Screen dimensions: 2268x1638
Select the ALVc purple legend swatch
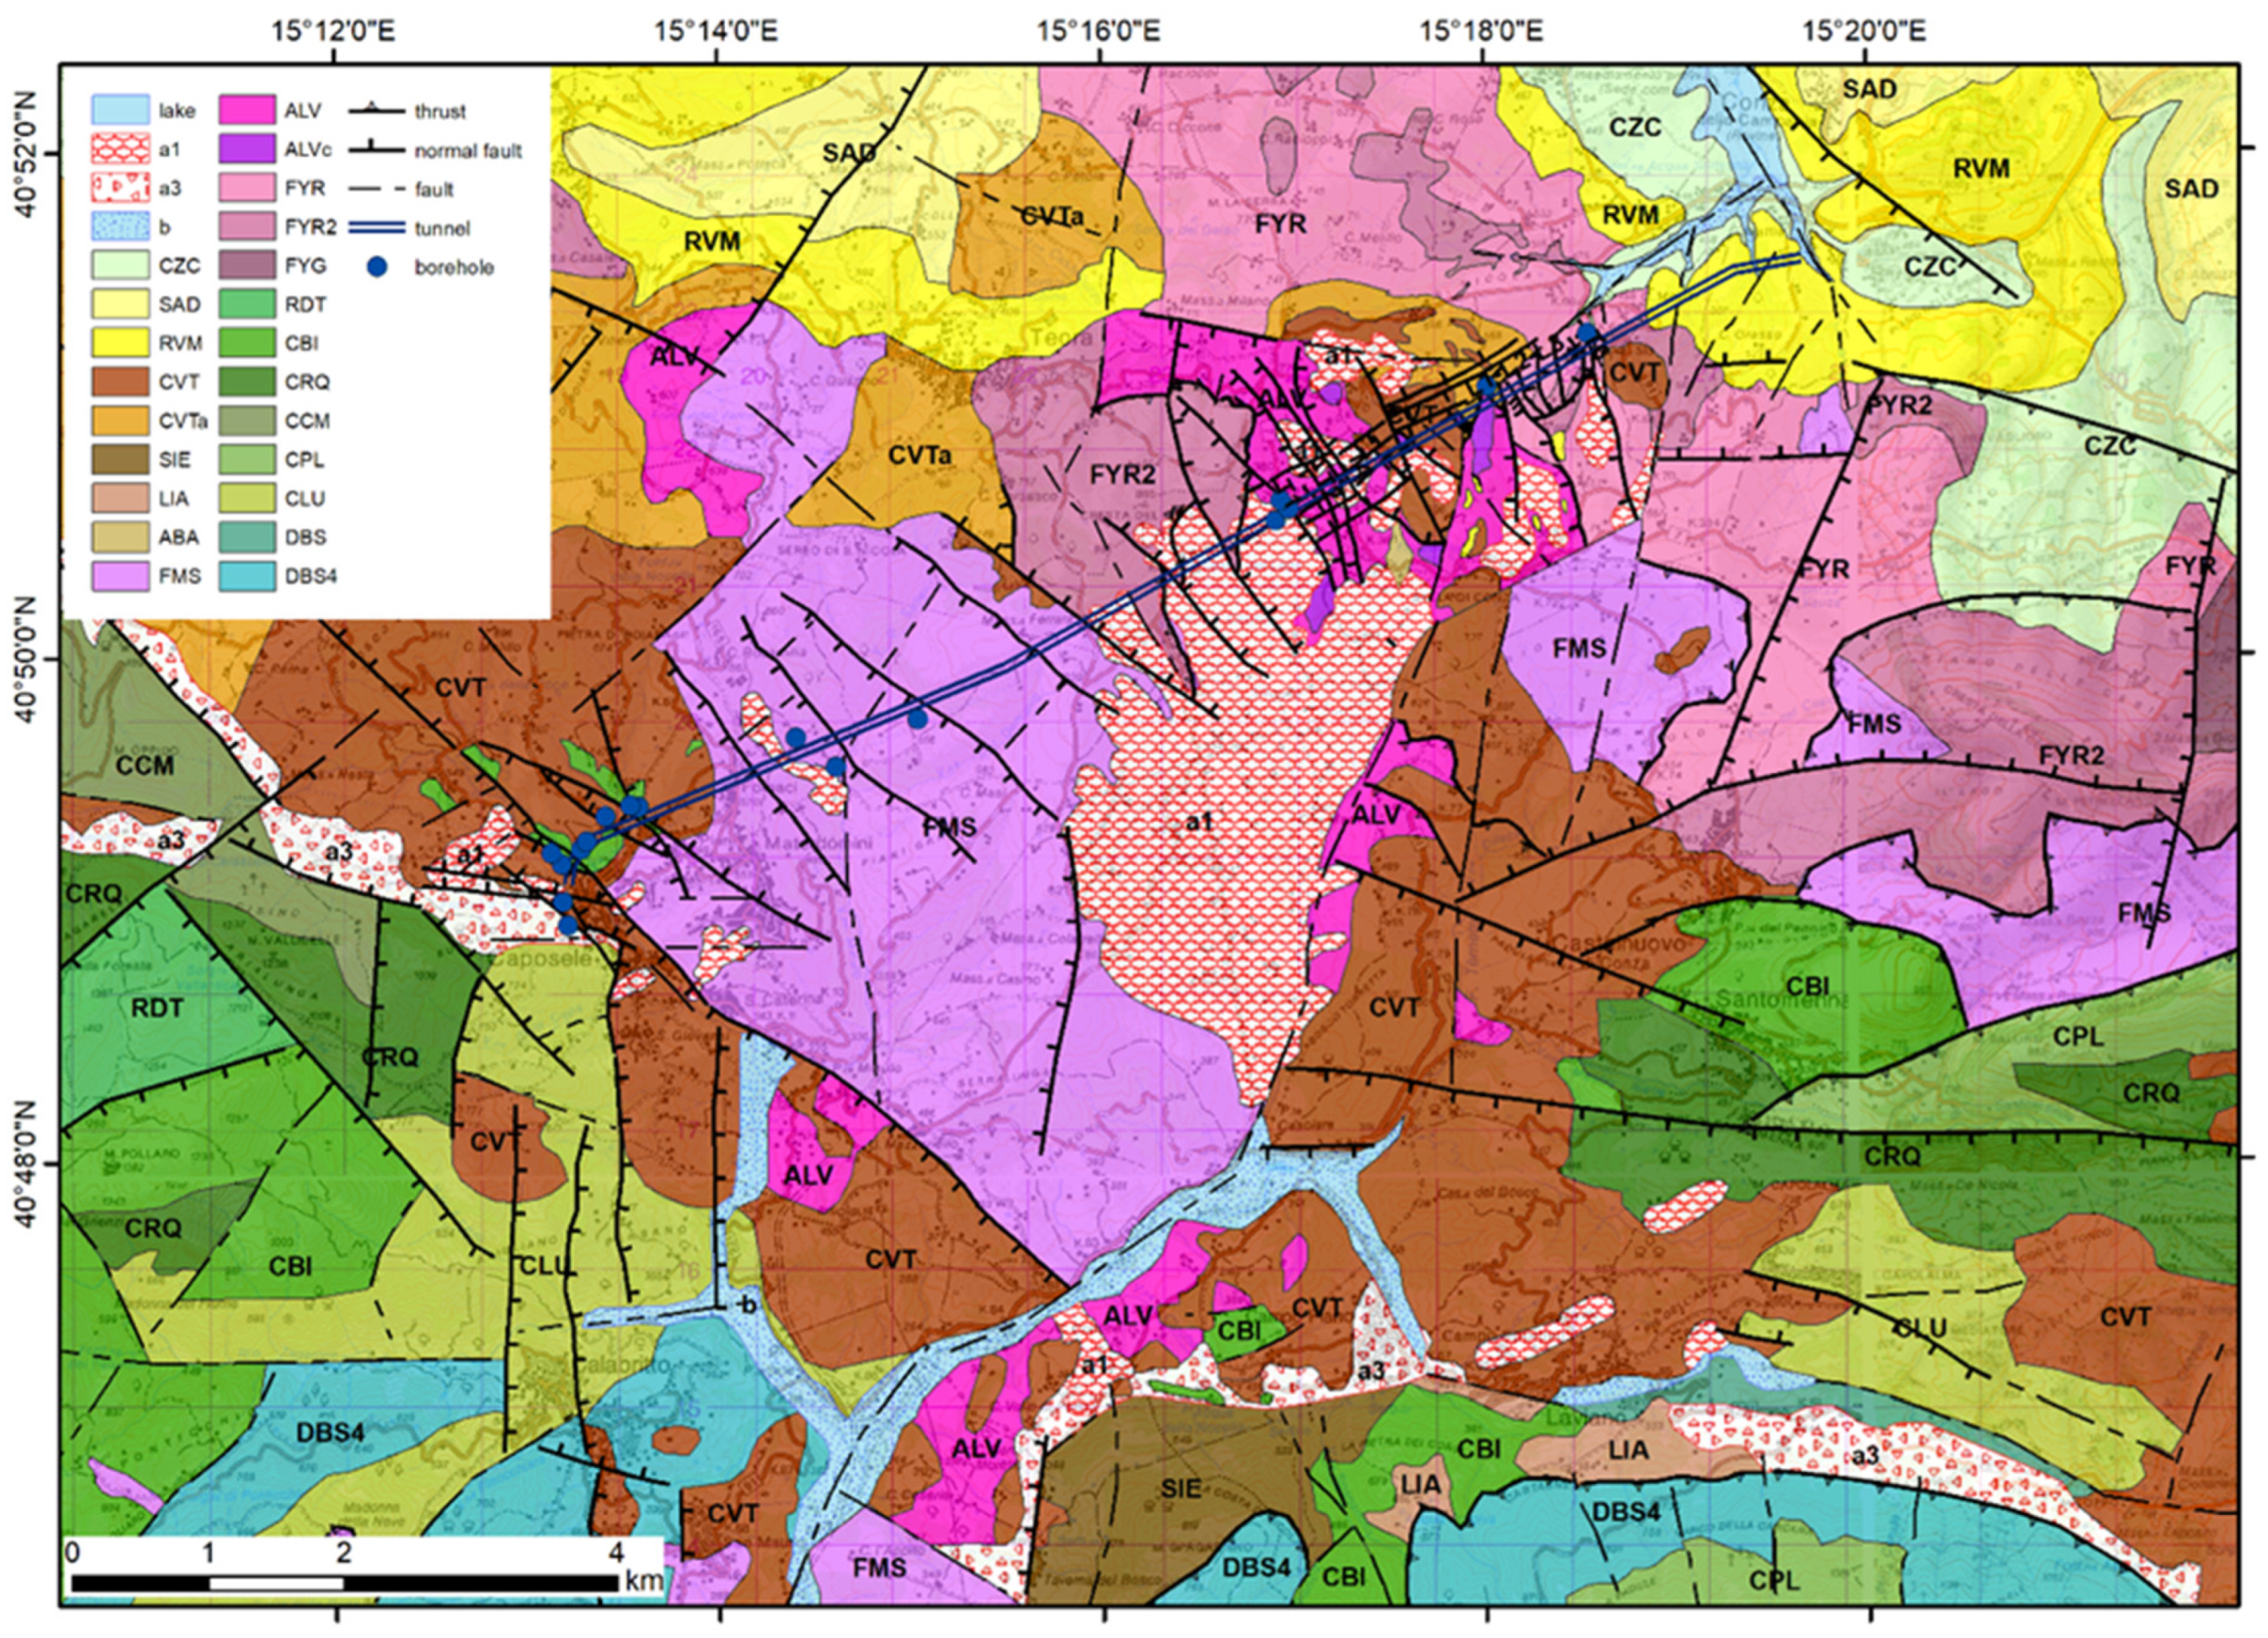[x=248, y=149]
